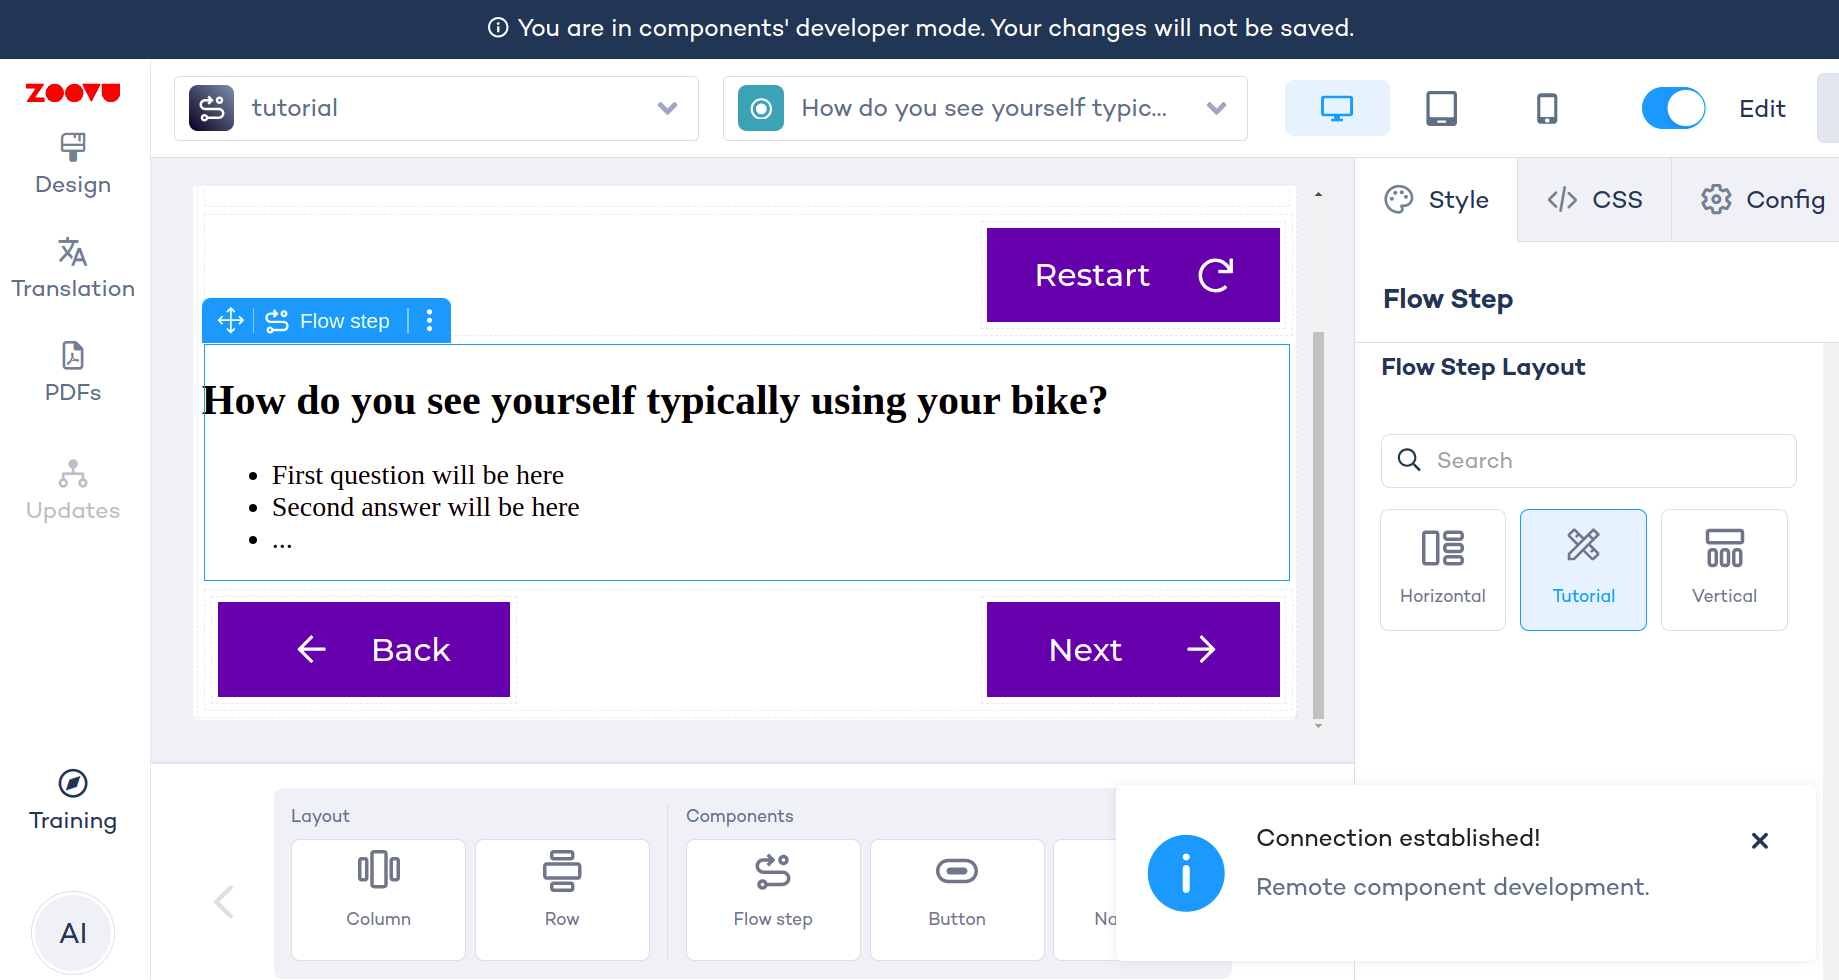This screenshot has height=980, width=1839.
Task: Click the AI assistant button
Action: coord(73,933)
